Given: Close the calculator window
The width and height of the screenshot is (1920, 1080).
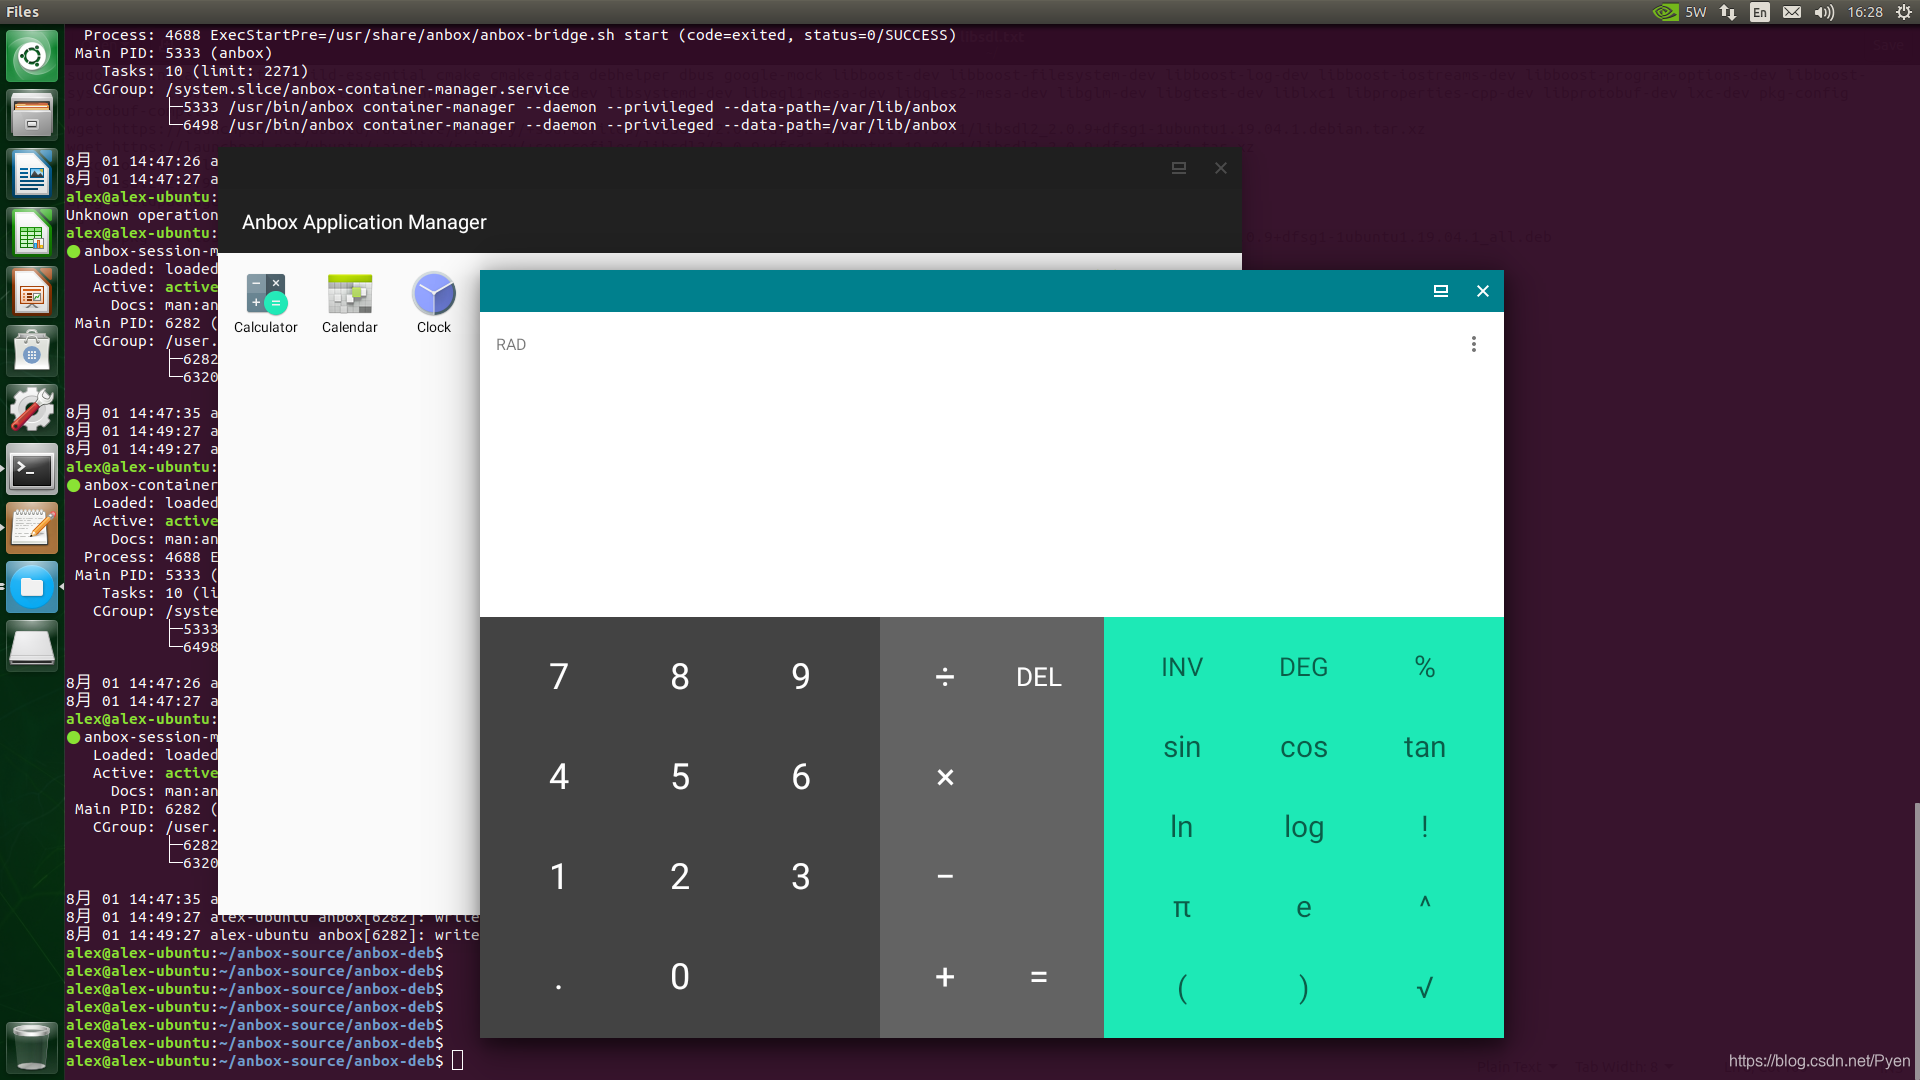Looking at the screenshot, I should [x=1483, y=291].
